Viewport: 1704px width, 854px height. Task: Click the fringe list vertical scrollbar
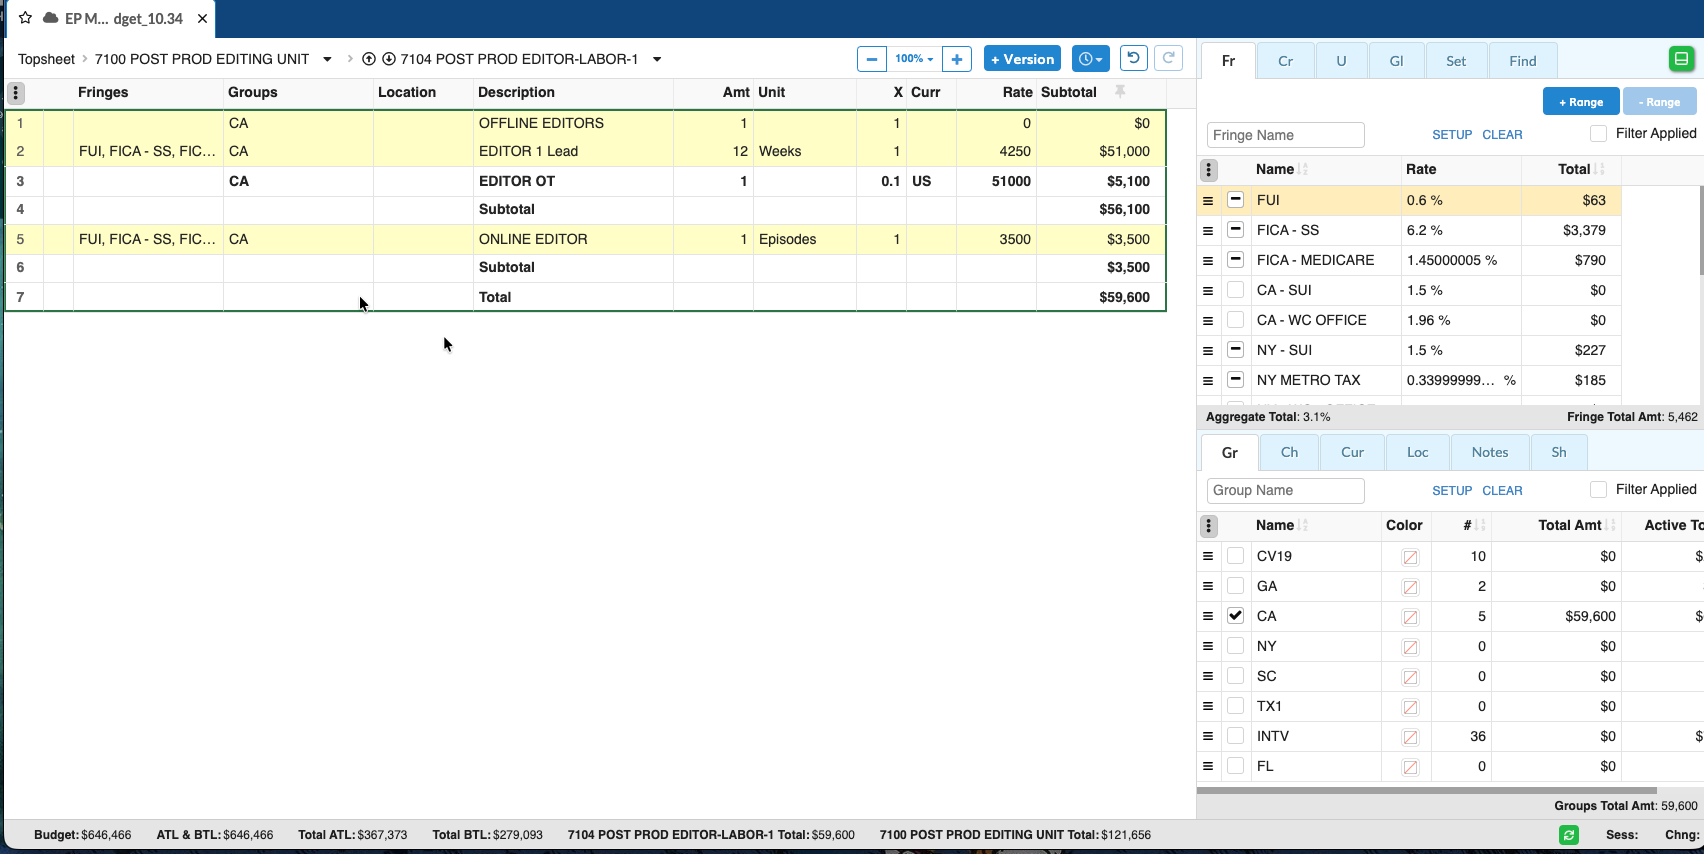[1700, 230]
